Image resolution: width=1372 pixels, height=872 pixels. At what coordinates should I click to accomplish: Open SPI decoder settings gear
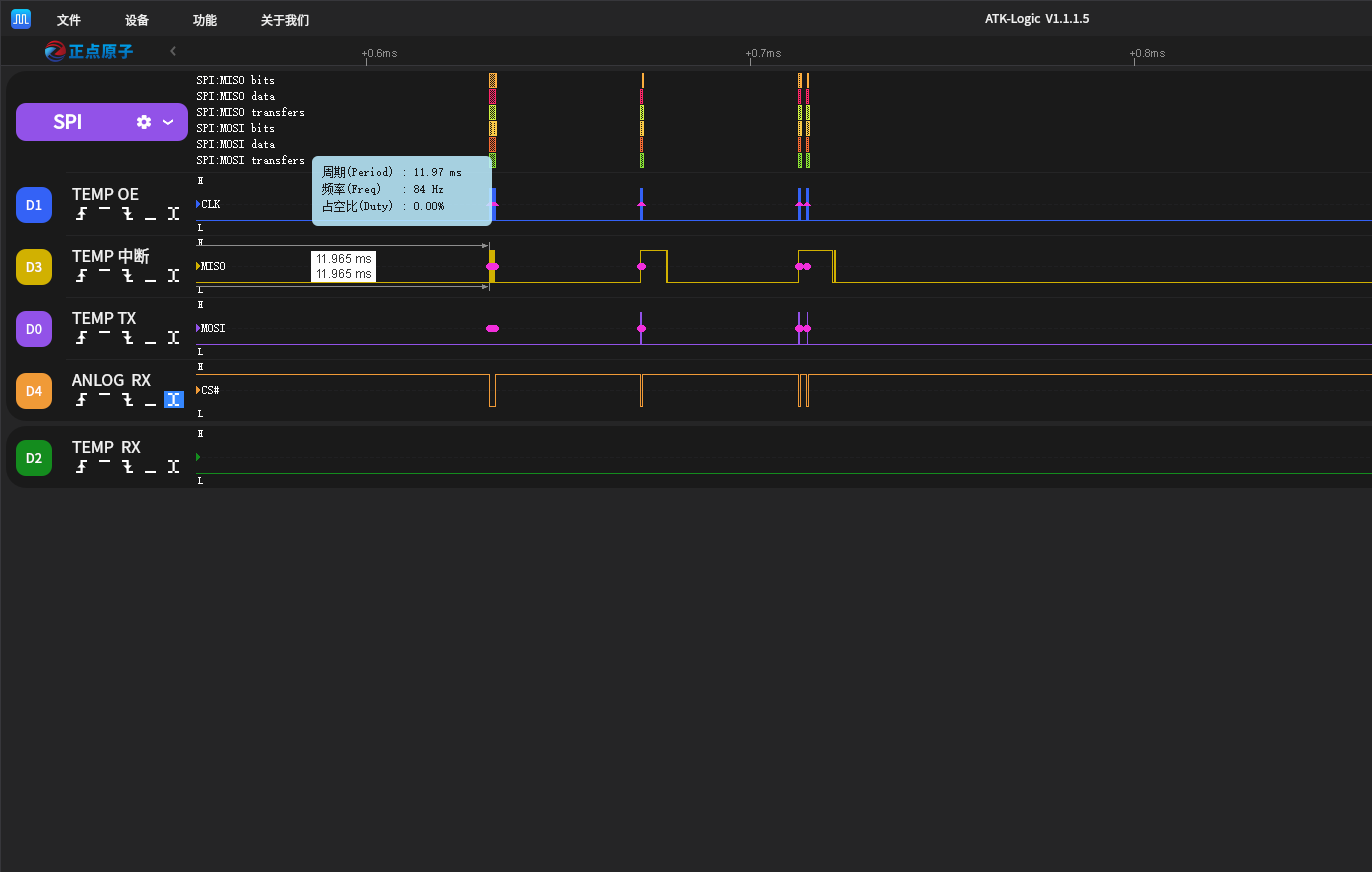144,122
